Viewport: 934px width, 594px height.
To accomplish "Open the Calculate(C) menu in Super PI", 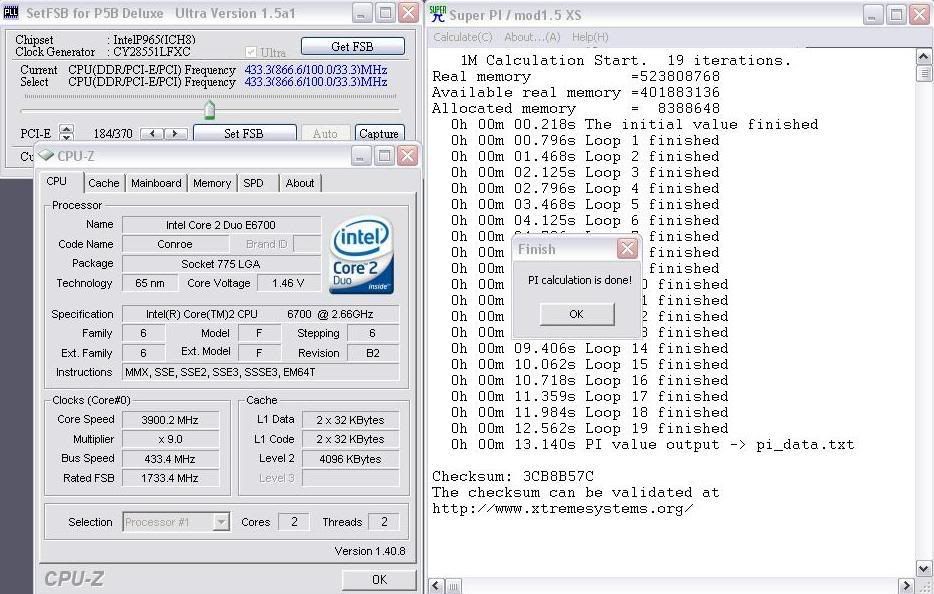I will click(x=463, y=37).
